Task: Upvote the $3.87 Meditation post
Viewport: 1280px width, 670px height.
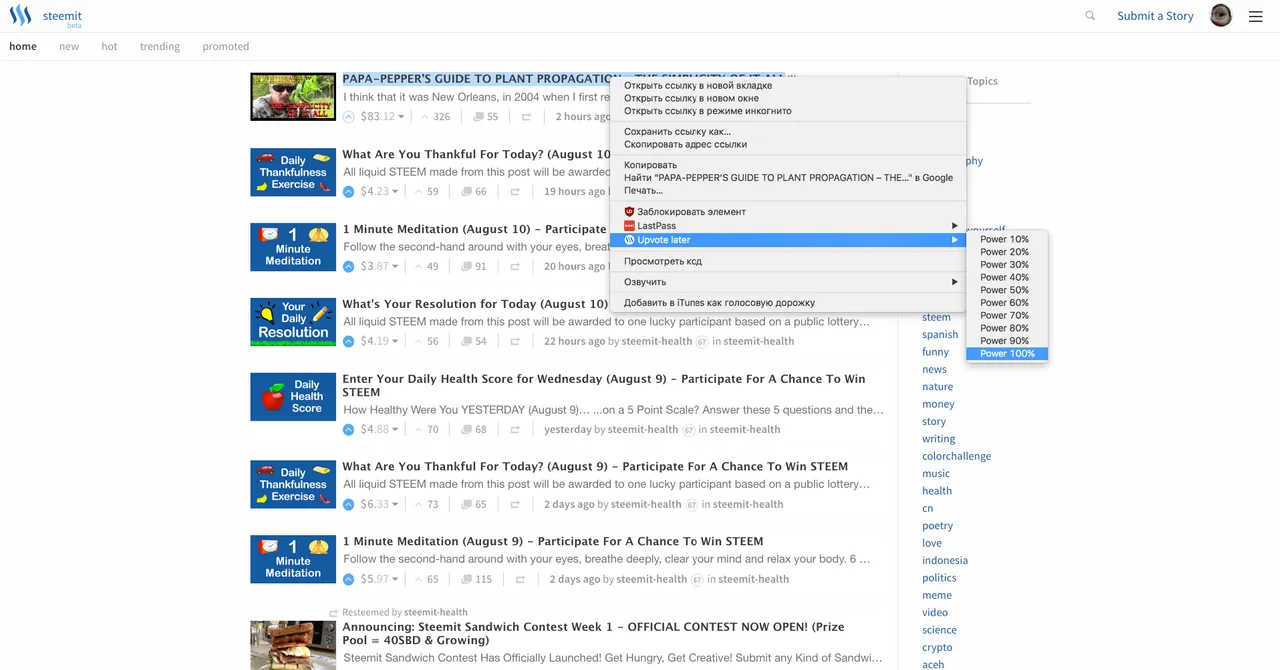Action: point(349,267)
